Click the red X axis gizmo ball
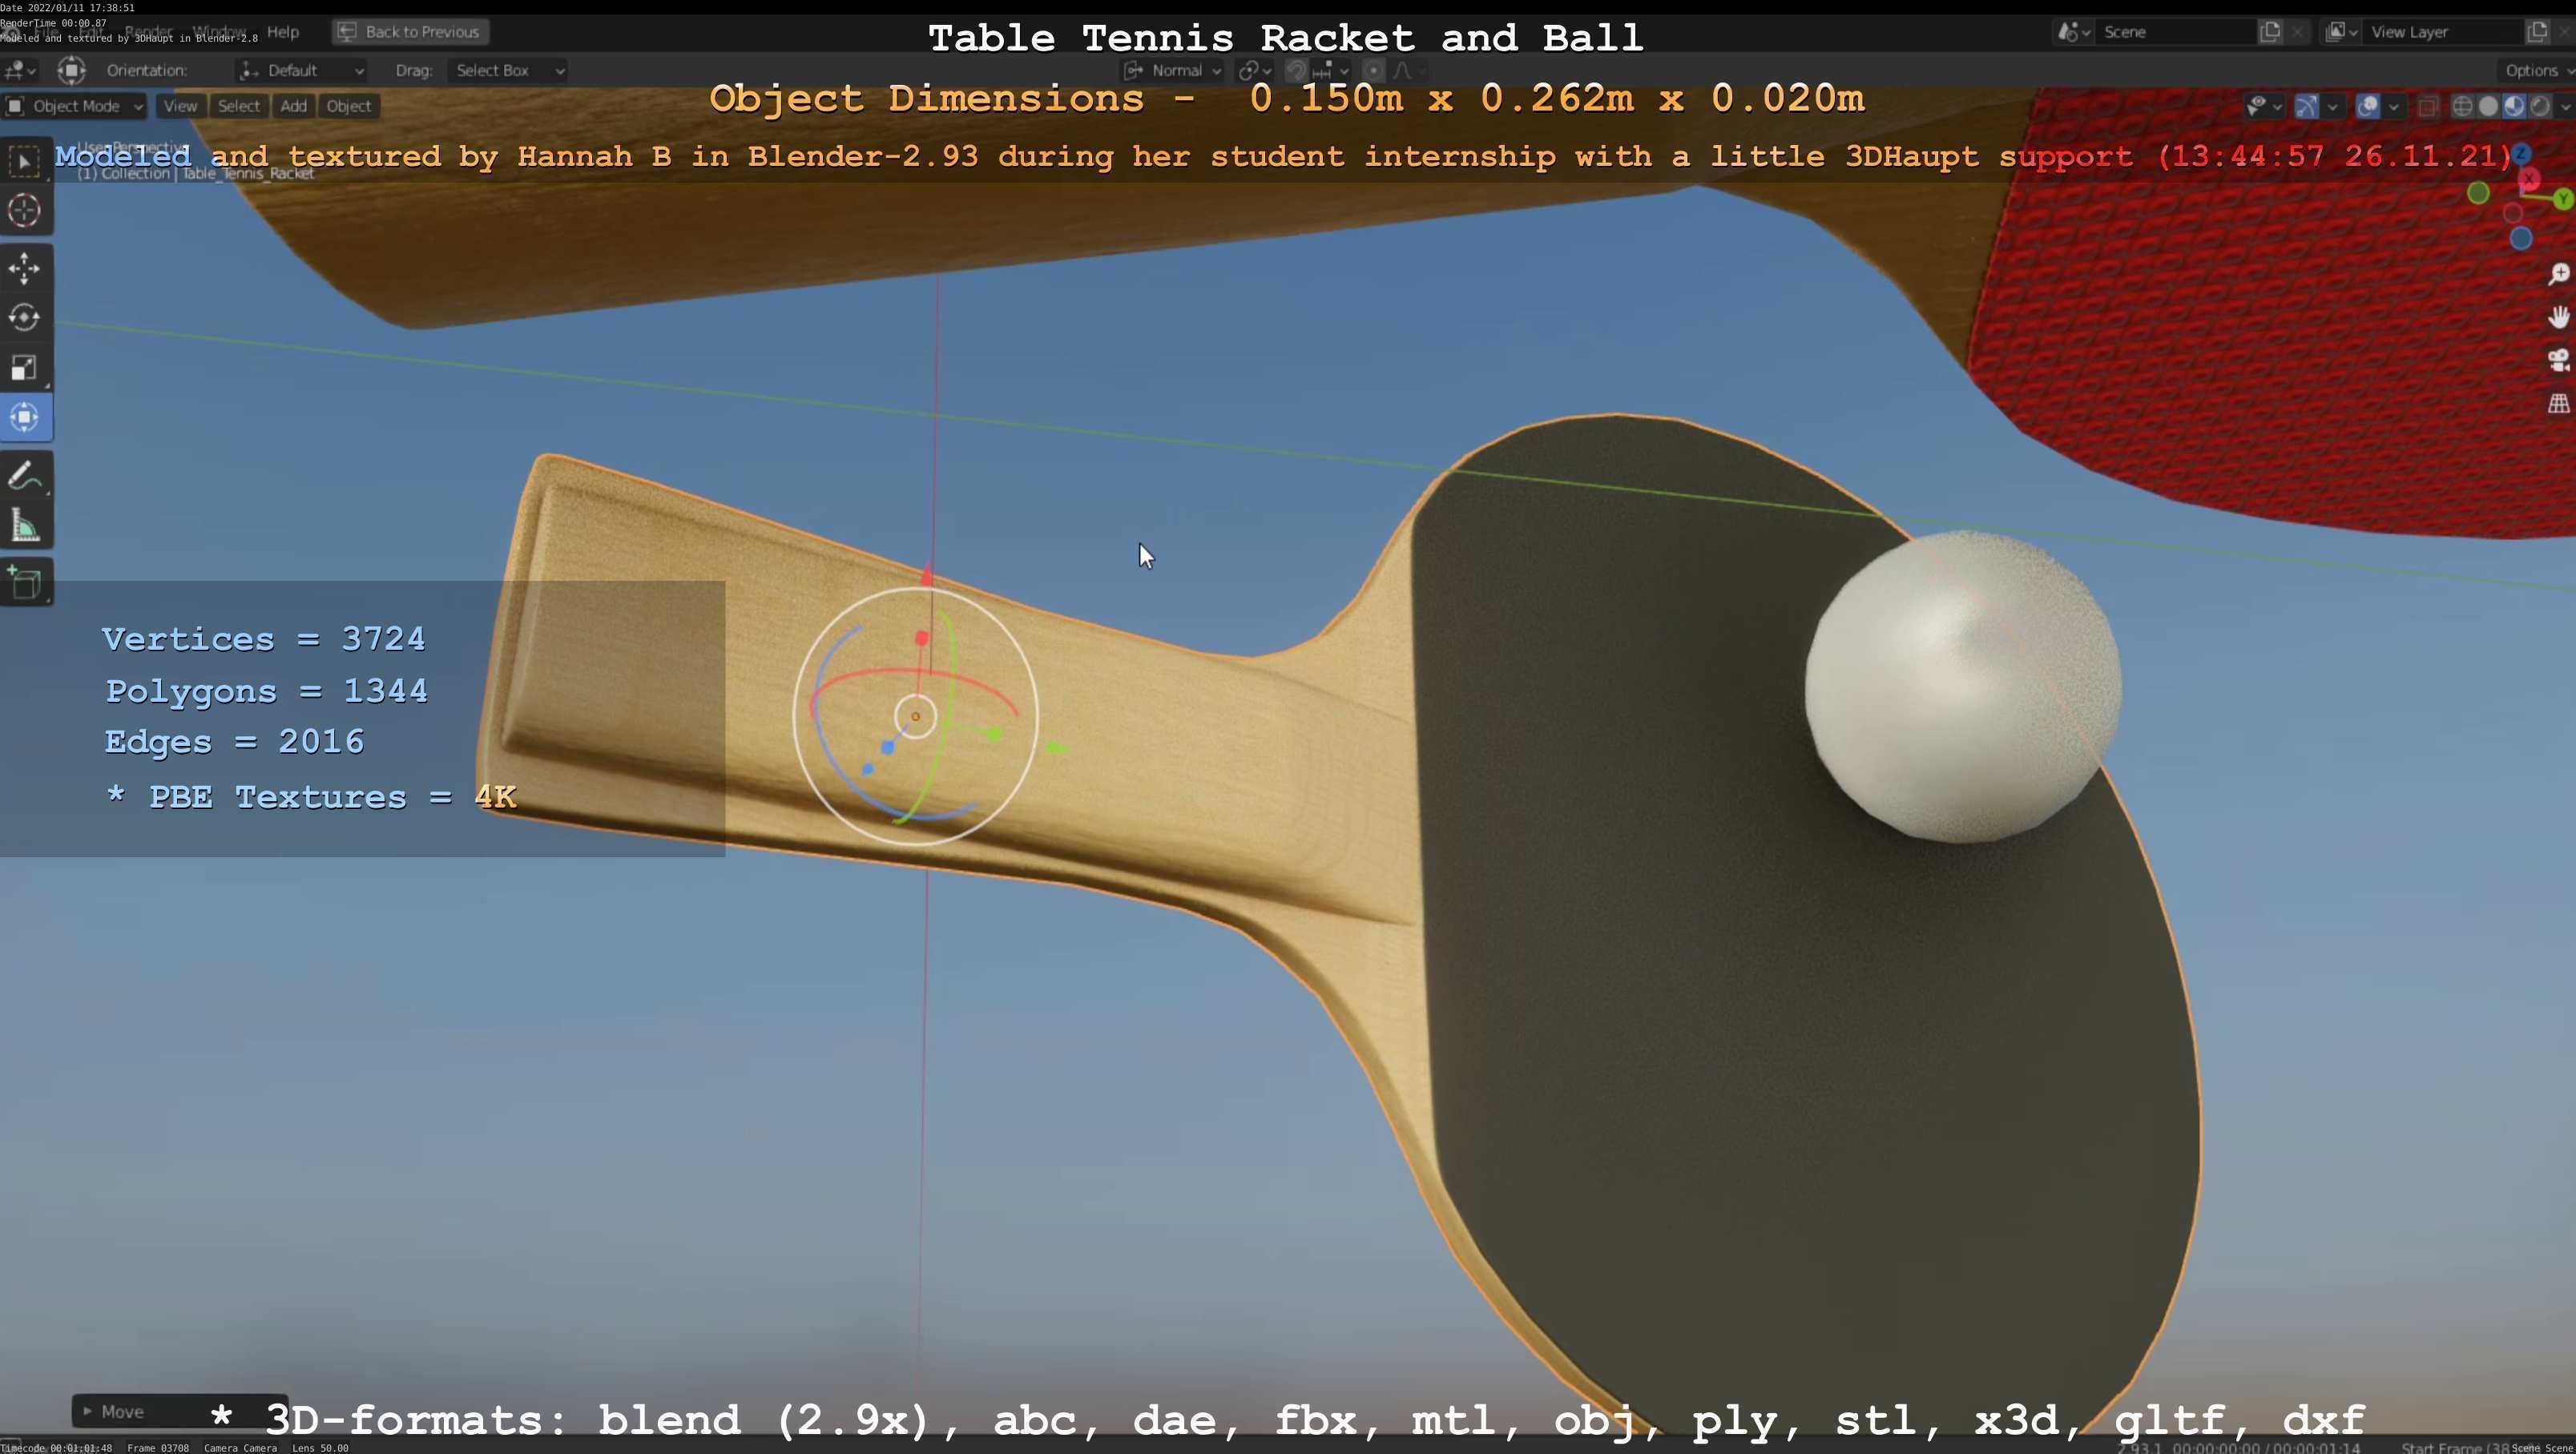Screen dimensions: 2576x1454 click(x=2529, y=180)
